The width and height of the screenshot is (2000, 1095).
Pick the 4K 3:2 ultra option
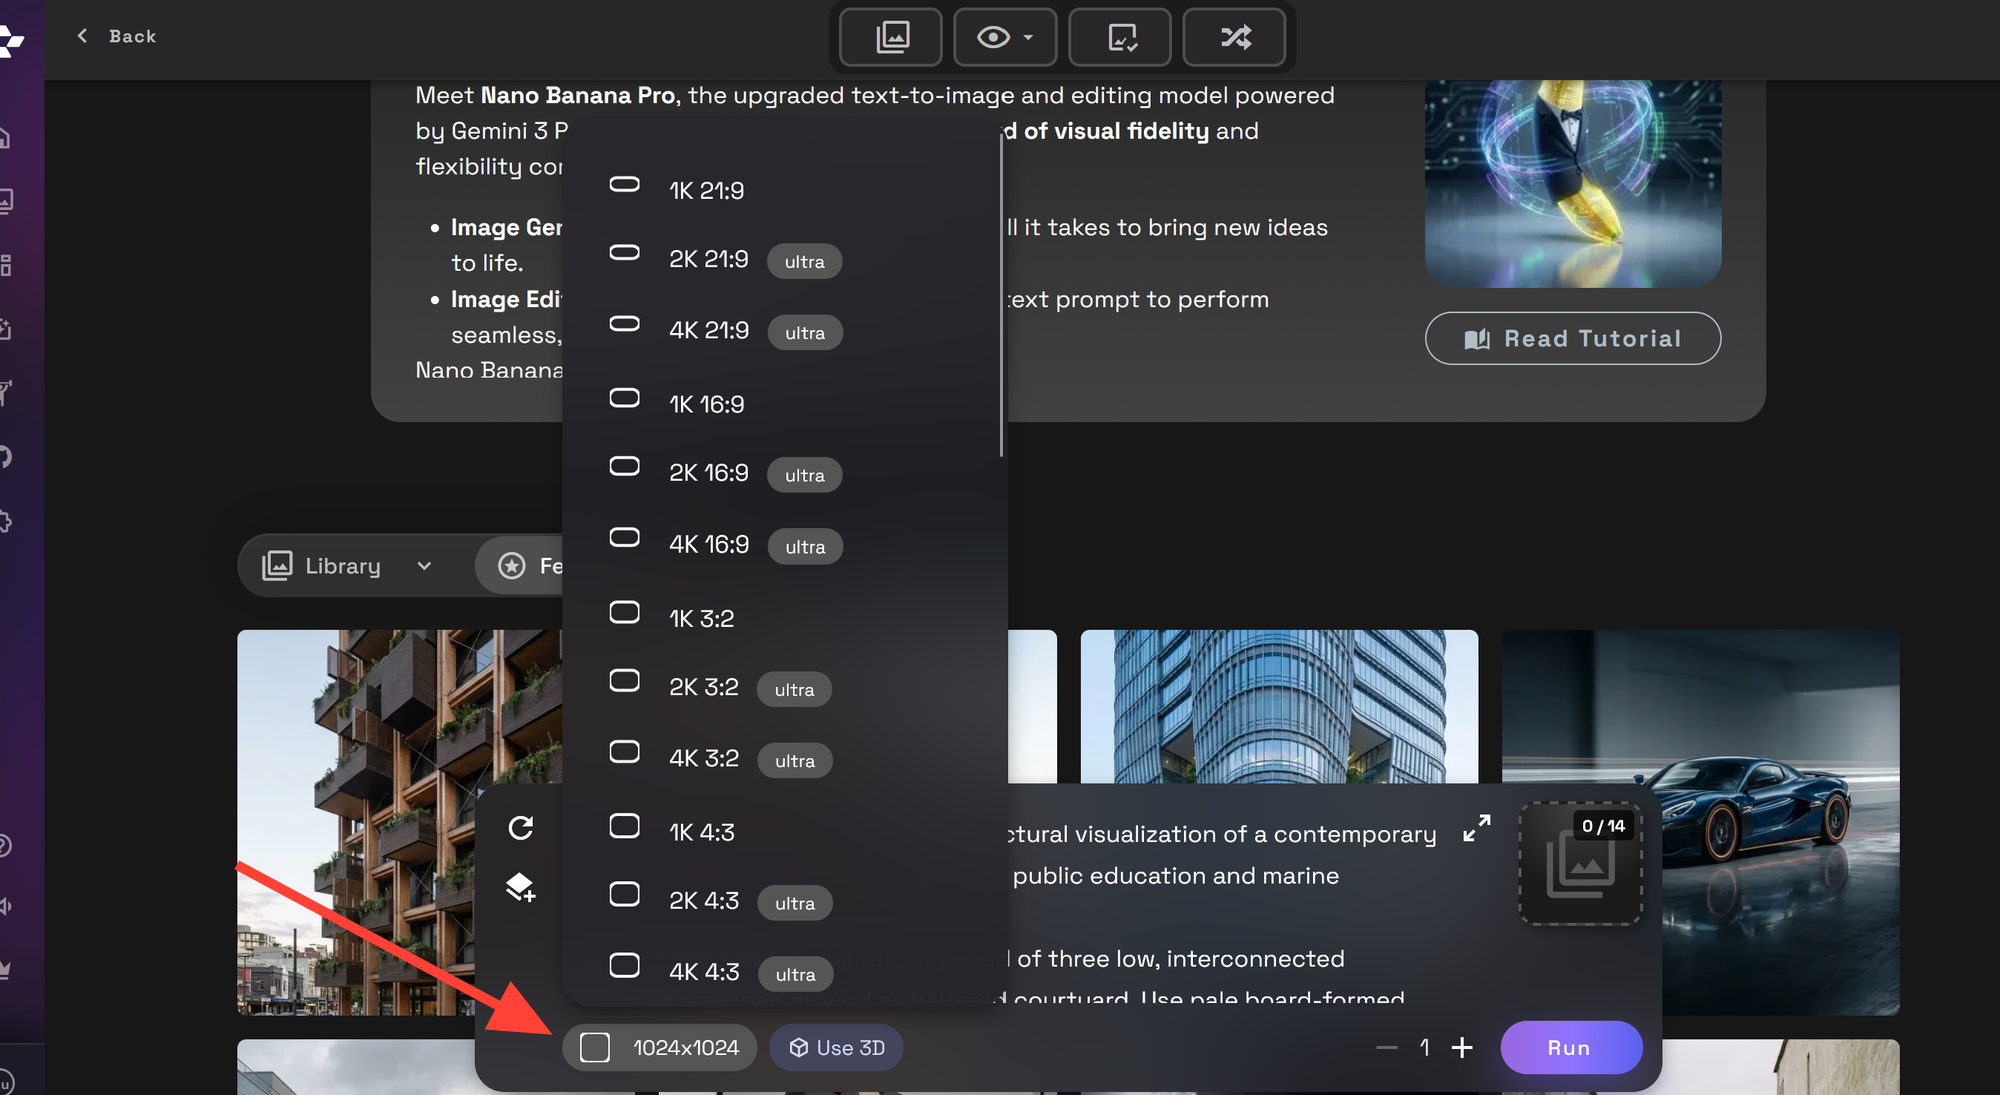tap(785, 759)
